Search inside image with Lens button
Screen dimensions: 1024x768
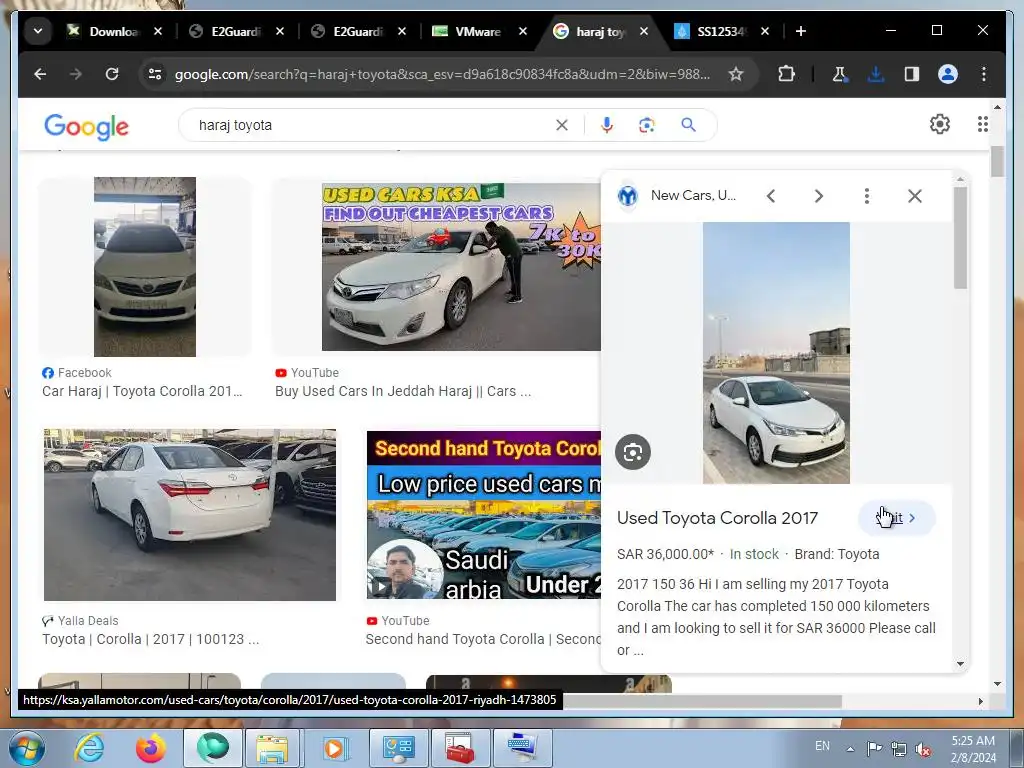point(633,452)
